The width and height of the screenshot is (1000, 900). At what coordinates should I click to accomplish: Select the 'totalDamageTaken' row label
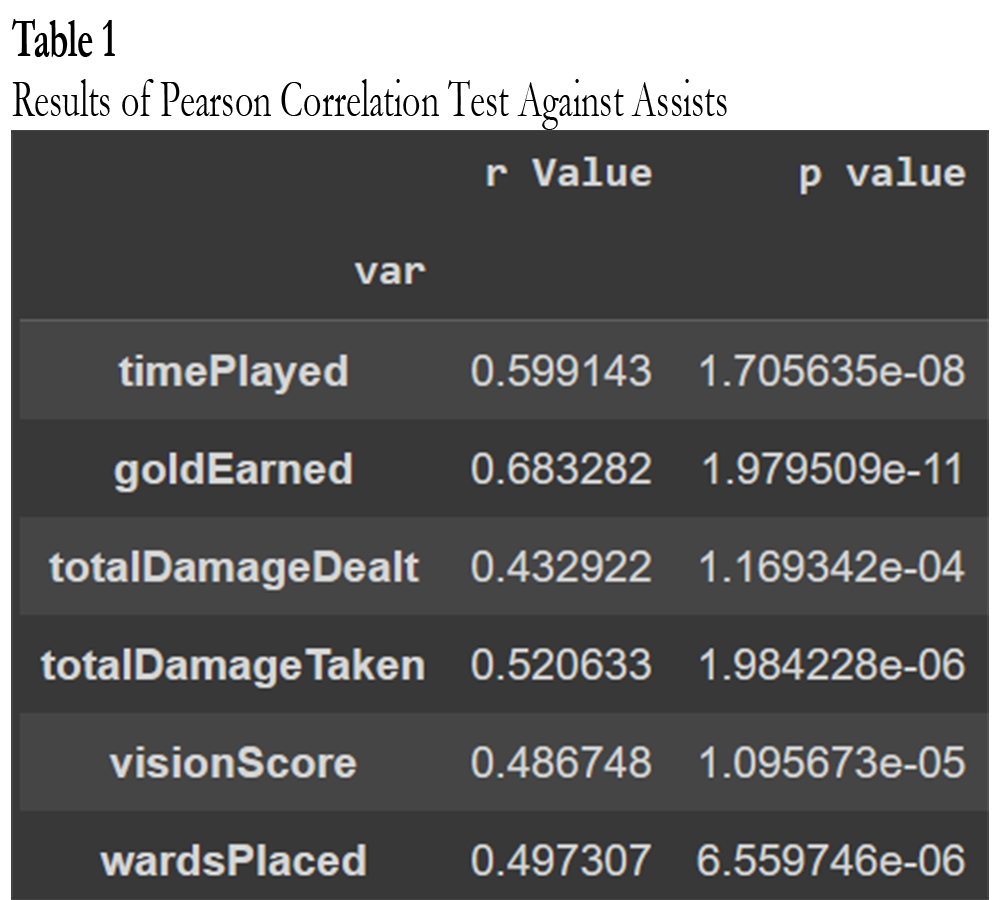click(233, 665)
